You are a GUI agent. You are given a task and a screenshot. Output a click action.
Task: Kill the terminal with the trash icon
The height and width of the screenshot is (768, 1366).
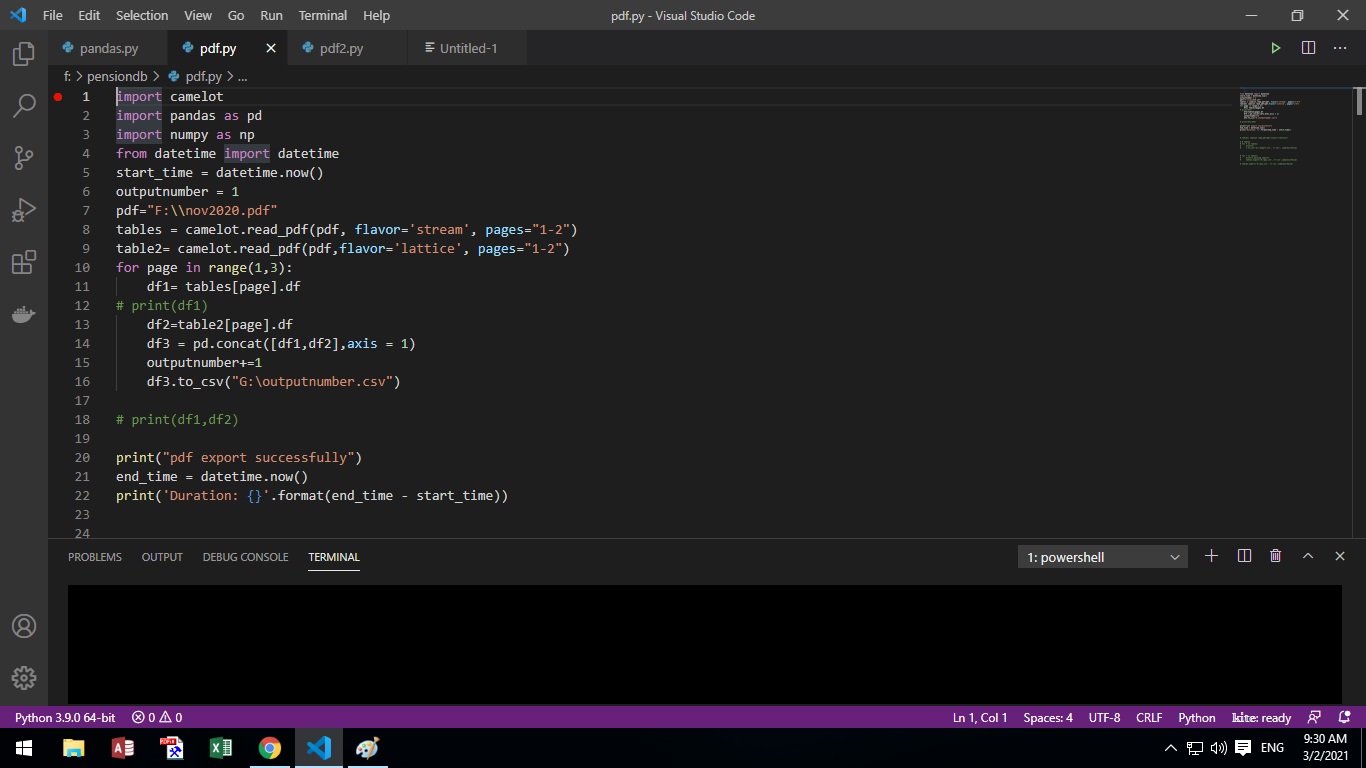(1275, 556)
